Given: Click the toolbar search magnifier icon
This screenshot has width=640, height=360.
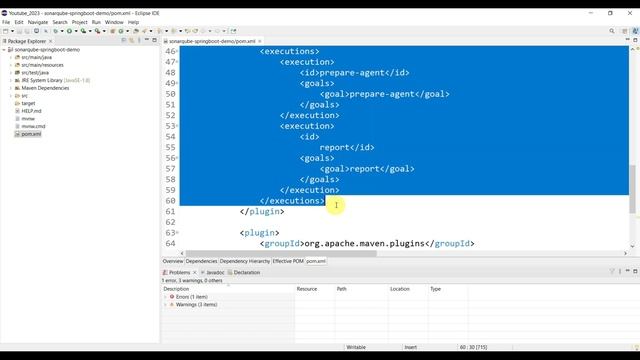Looking at the screenshot, I should [x=612, y=31].
